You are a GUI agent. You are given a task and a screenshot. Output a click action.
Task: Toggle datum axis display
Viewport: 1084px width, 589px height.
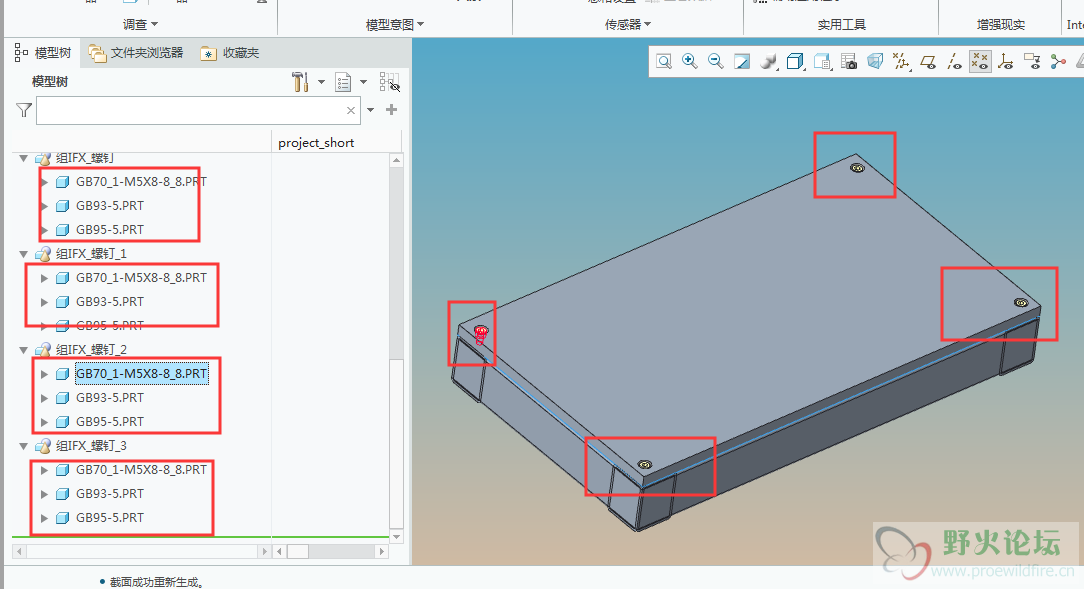coord(954,62)
